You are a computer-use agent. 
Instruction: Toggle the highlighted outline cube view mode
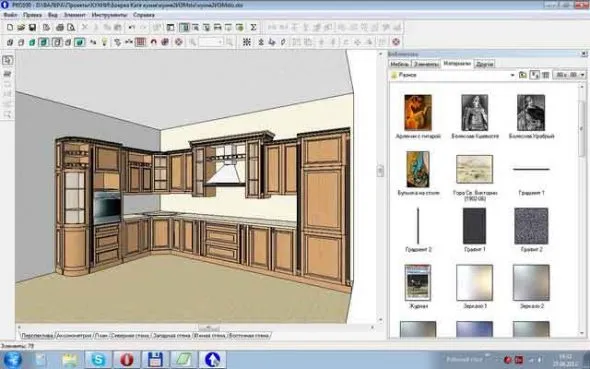56,42
